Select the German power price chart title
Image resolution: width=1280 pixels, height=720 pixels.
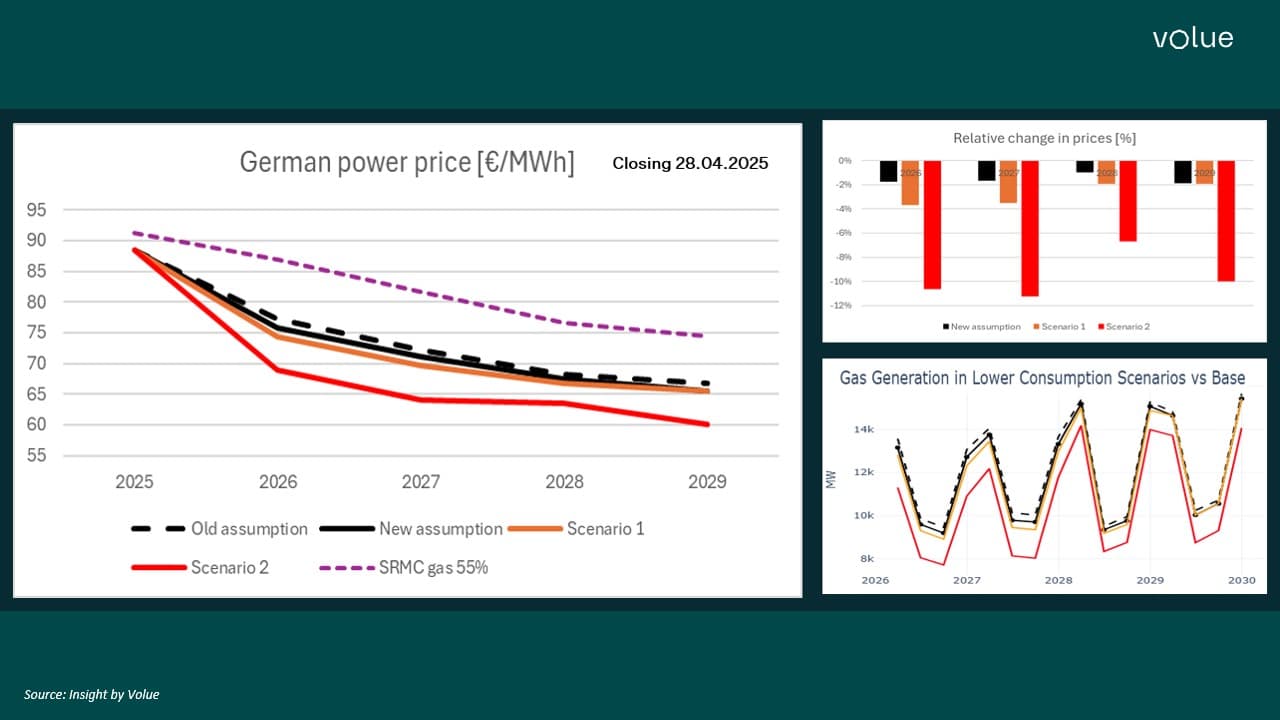pyautogui.click(x=406, y=163)
